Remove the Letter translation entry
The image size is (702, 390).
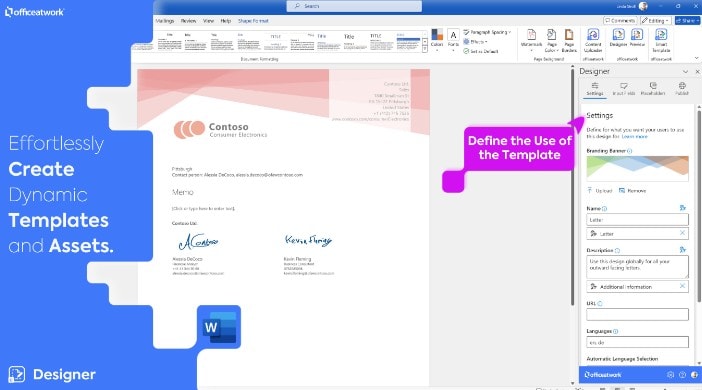(682, 233)
